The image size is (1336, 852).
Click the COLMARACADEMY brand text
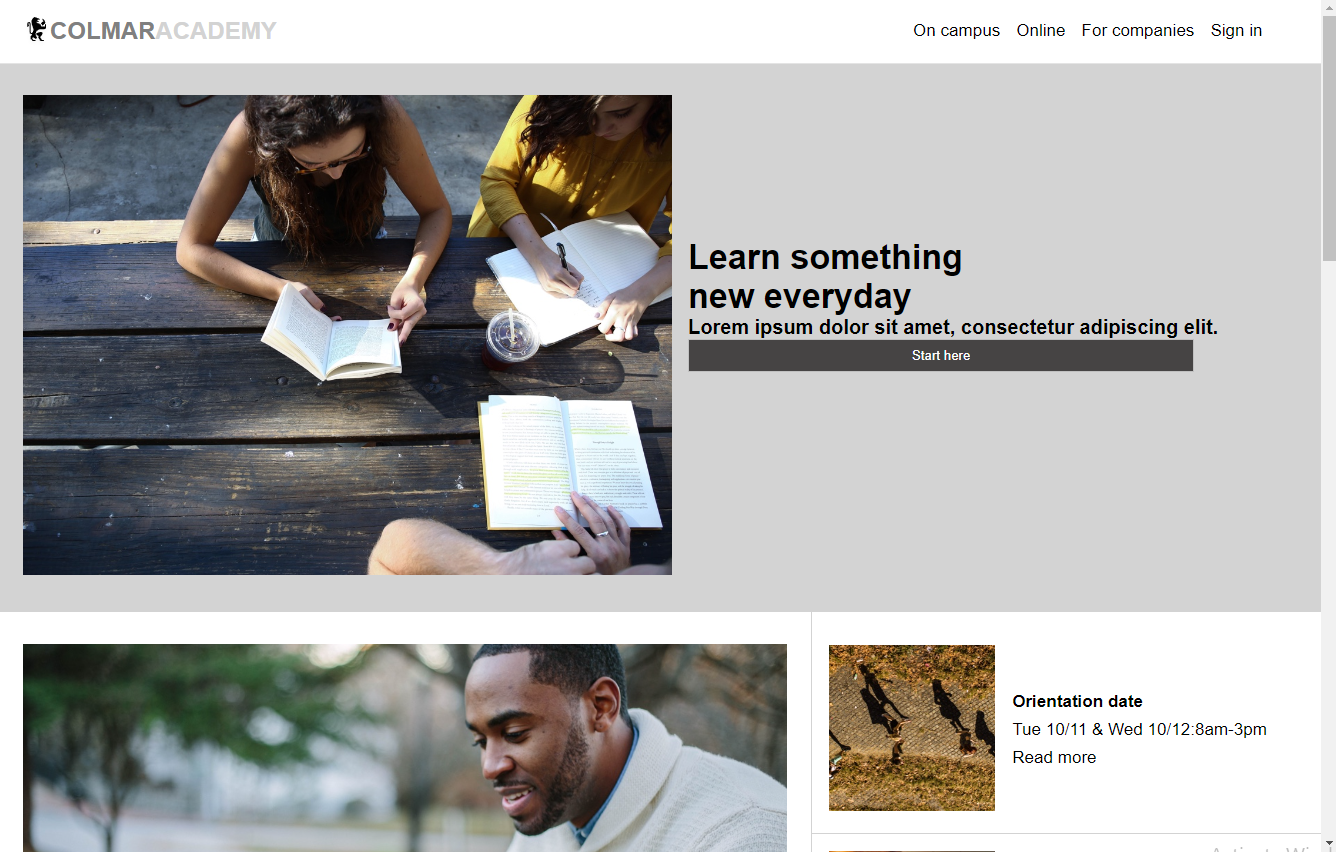tap(163, 31)
